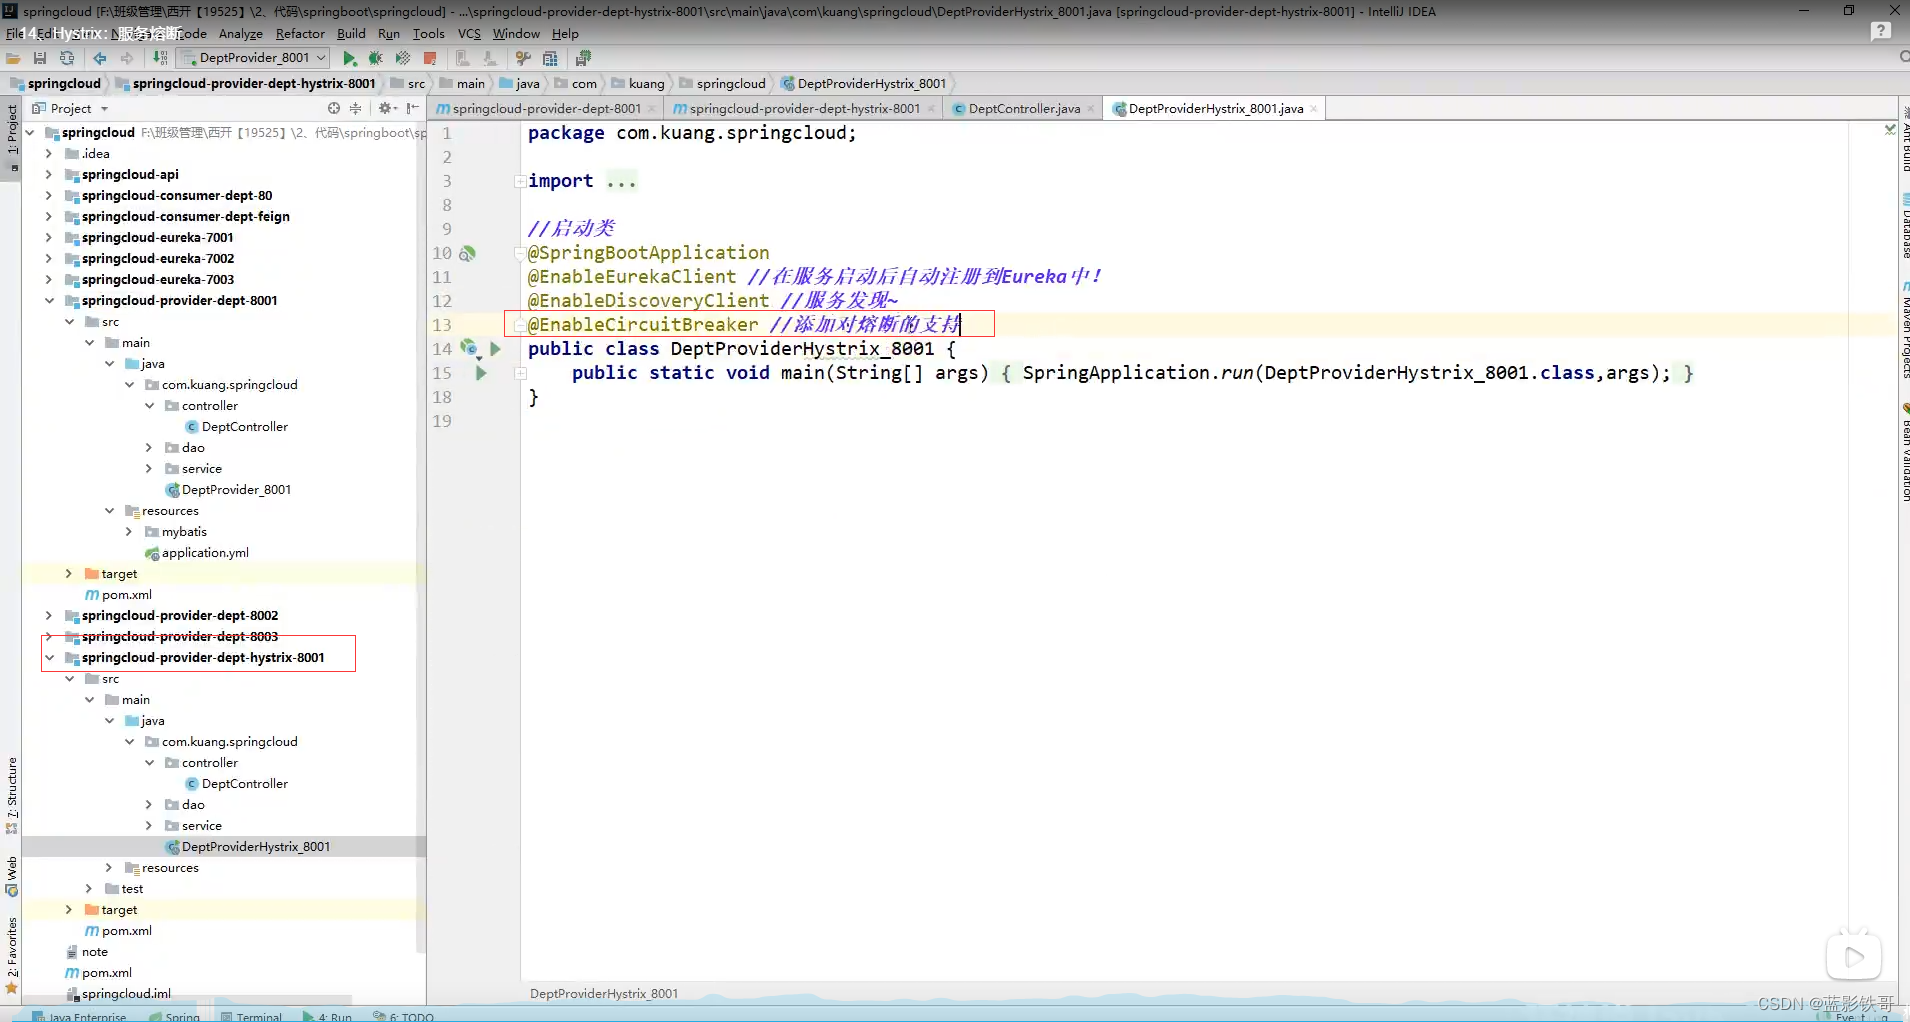
Task: Click the scroll-from-source target icon in Project panel
Action: click(x=334, y=108)
